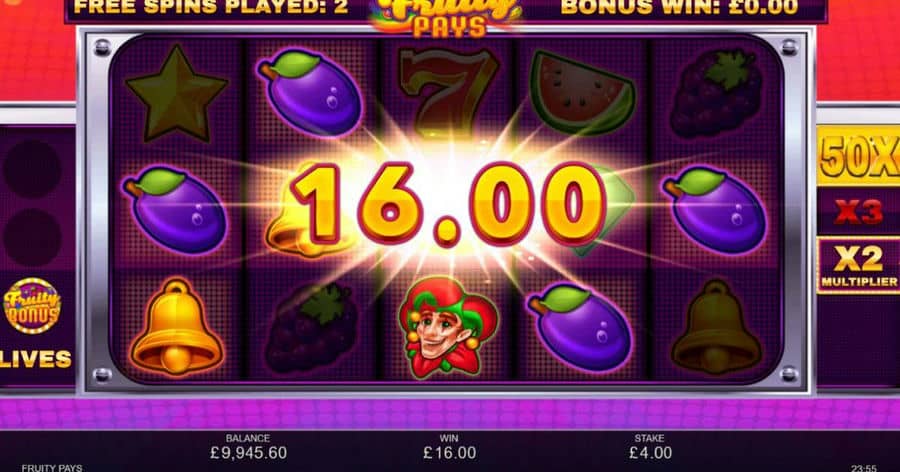The height and width of the screenshot is (472, 900).
Task: Tap the plum on the fifth reel
Action: (715, 210)
